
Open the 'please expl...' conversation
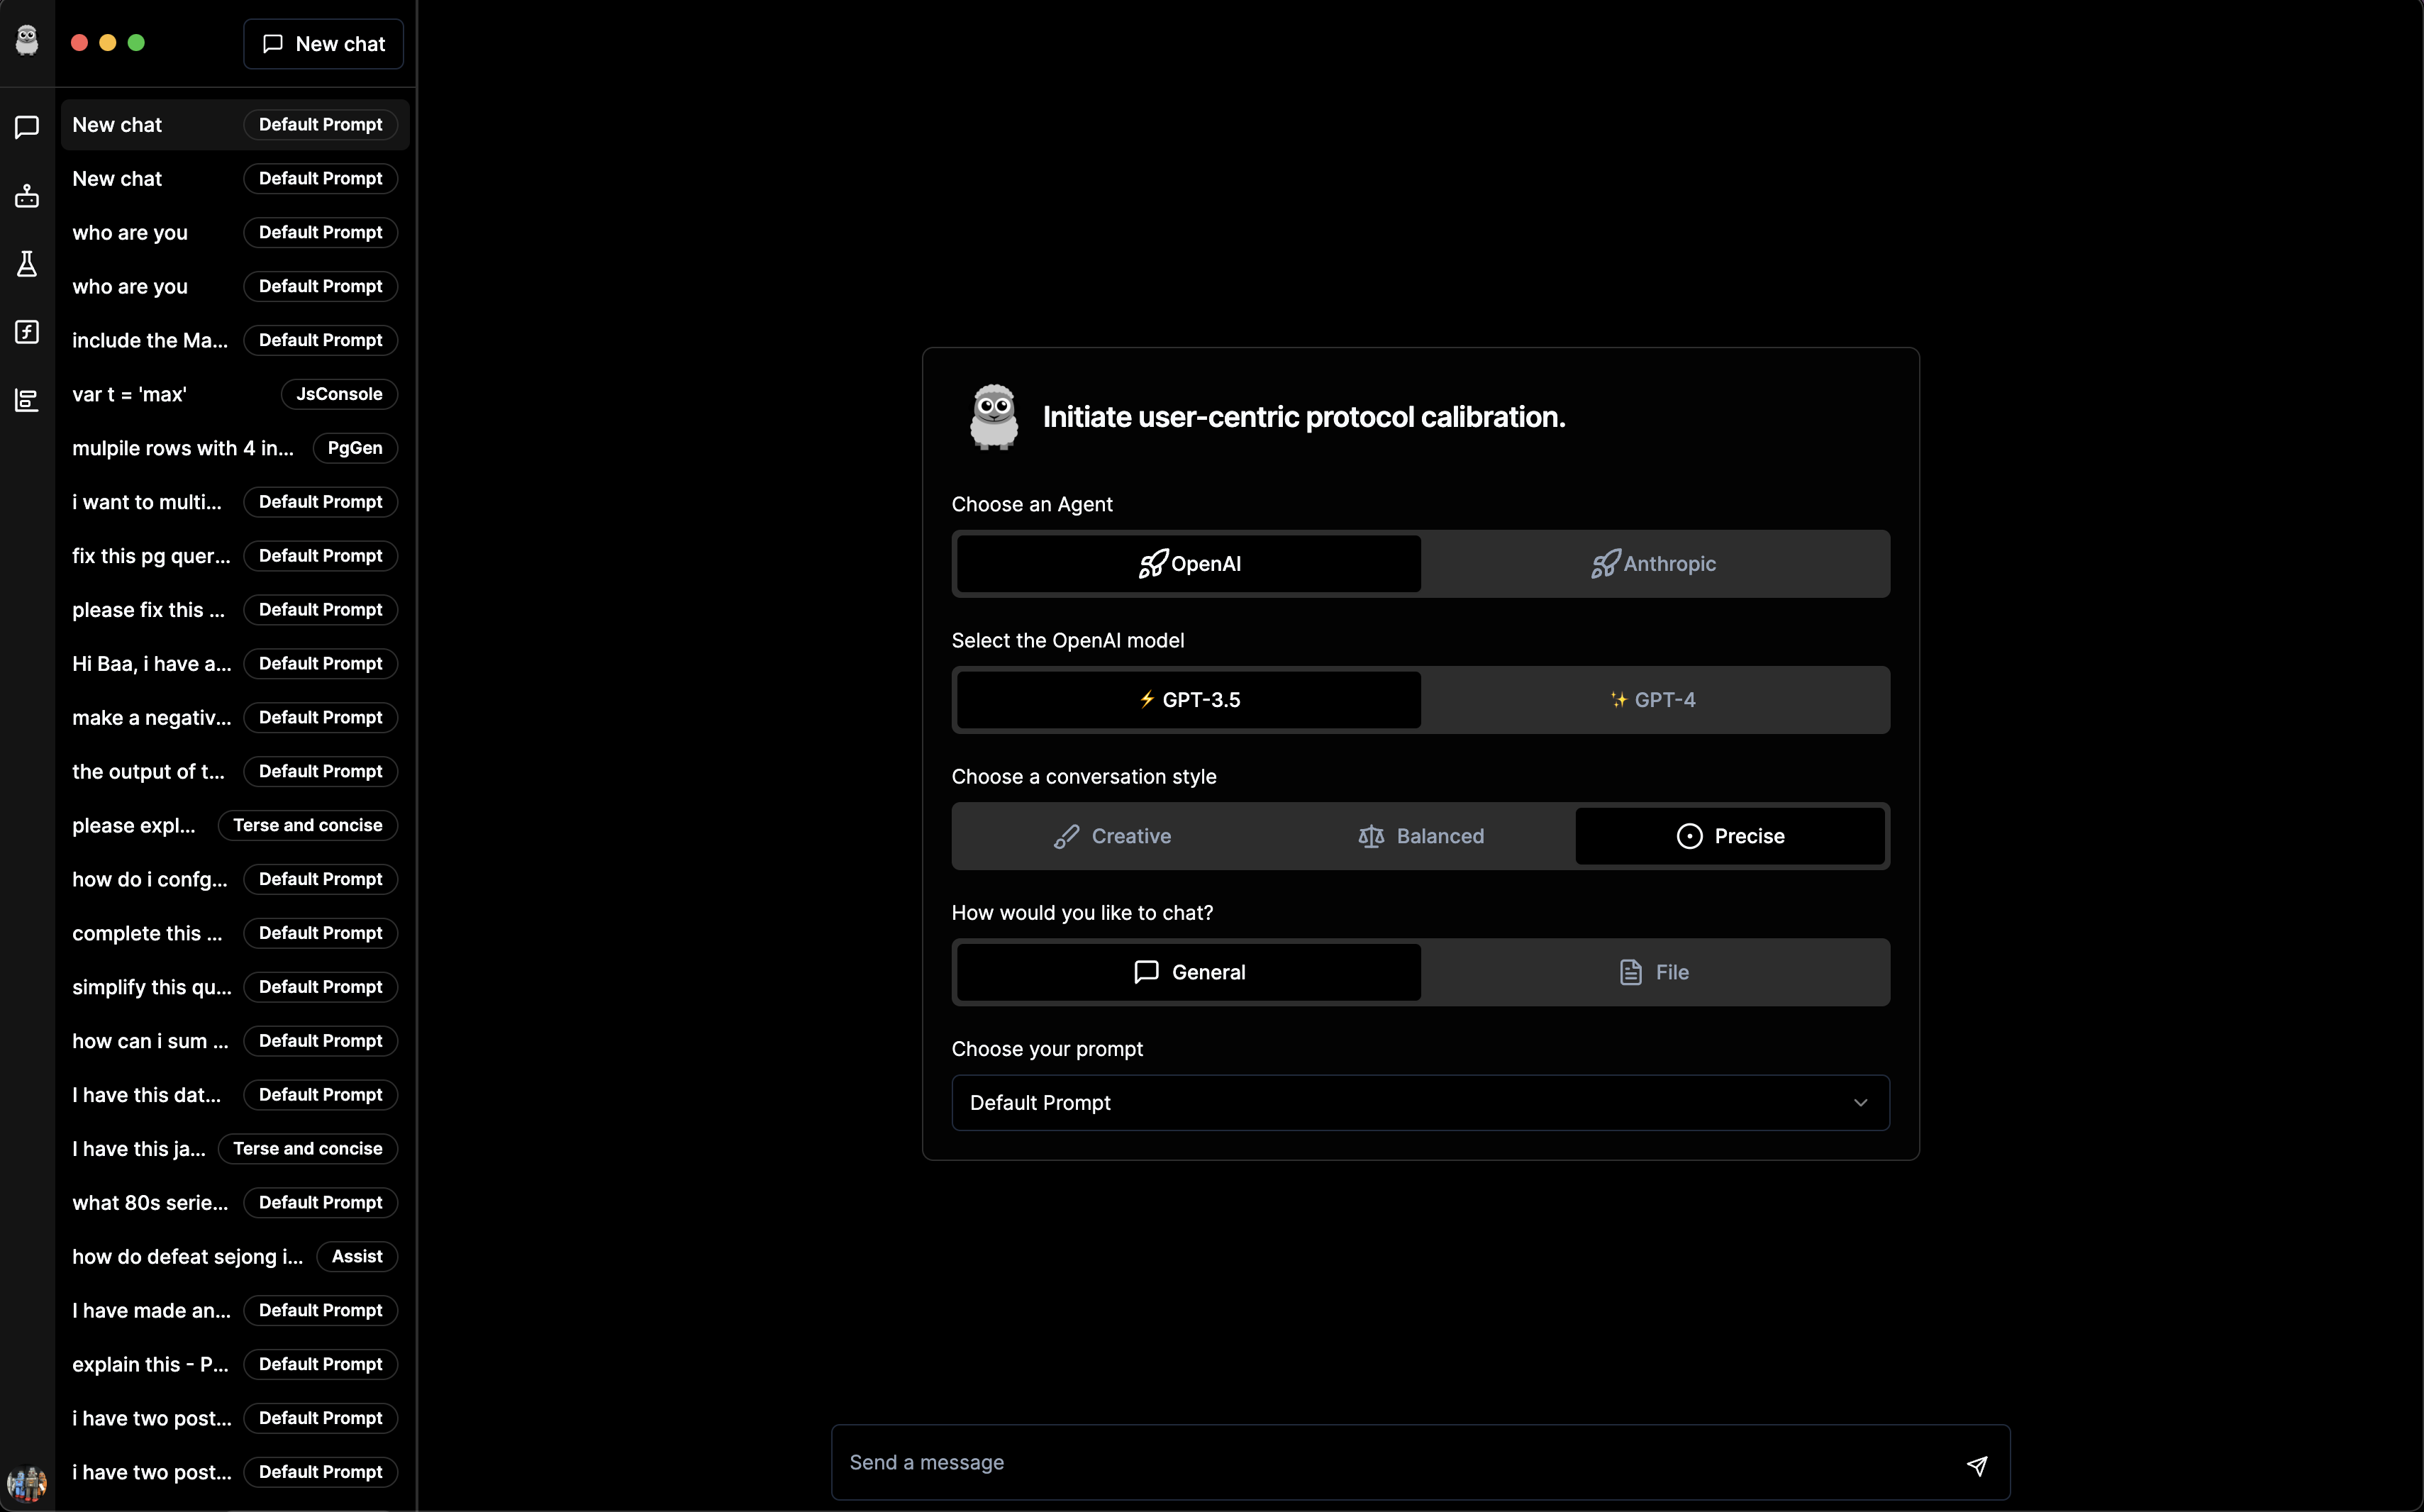pyautogui.click(x=235, y=826)
